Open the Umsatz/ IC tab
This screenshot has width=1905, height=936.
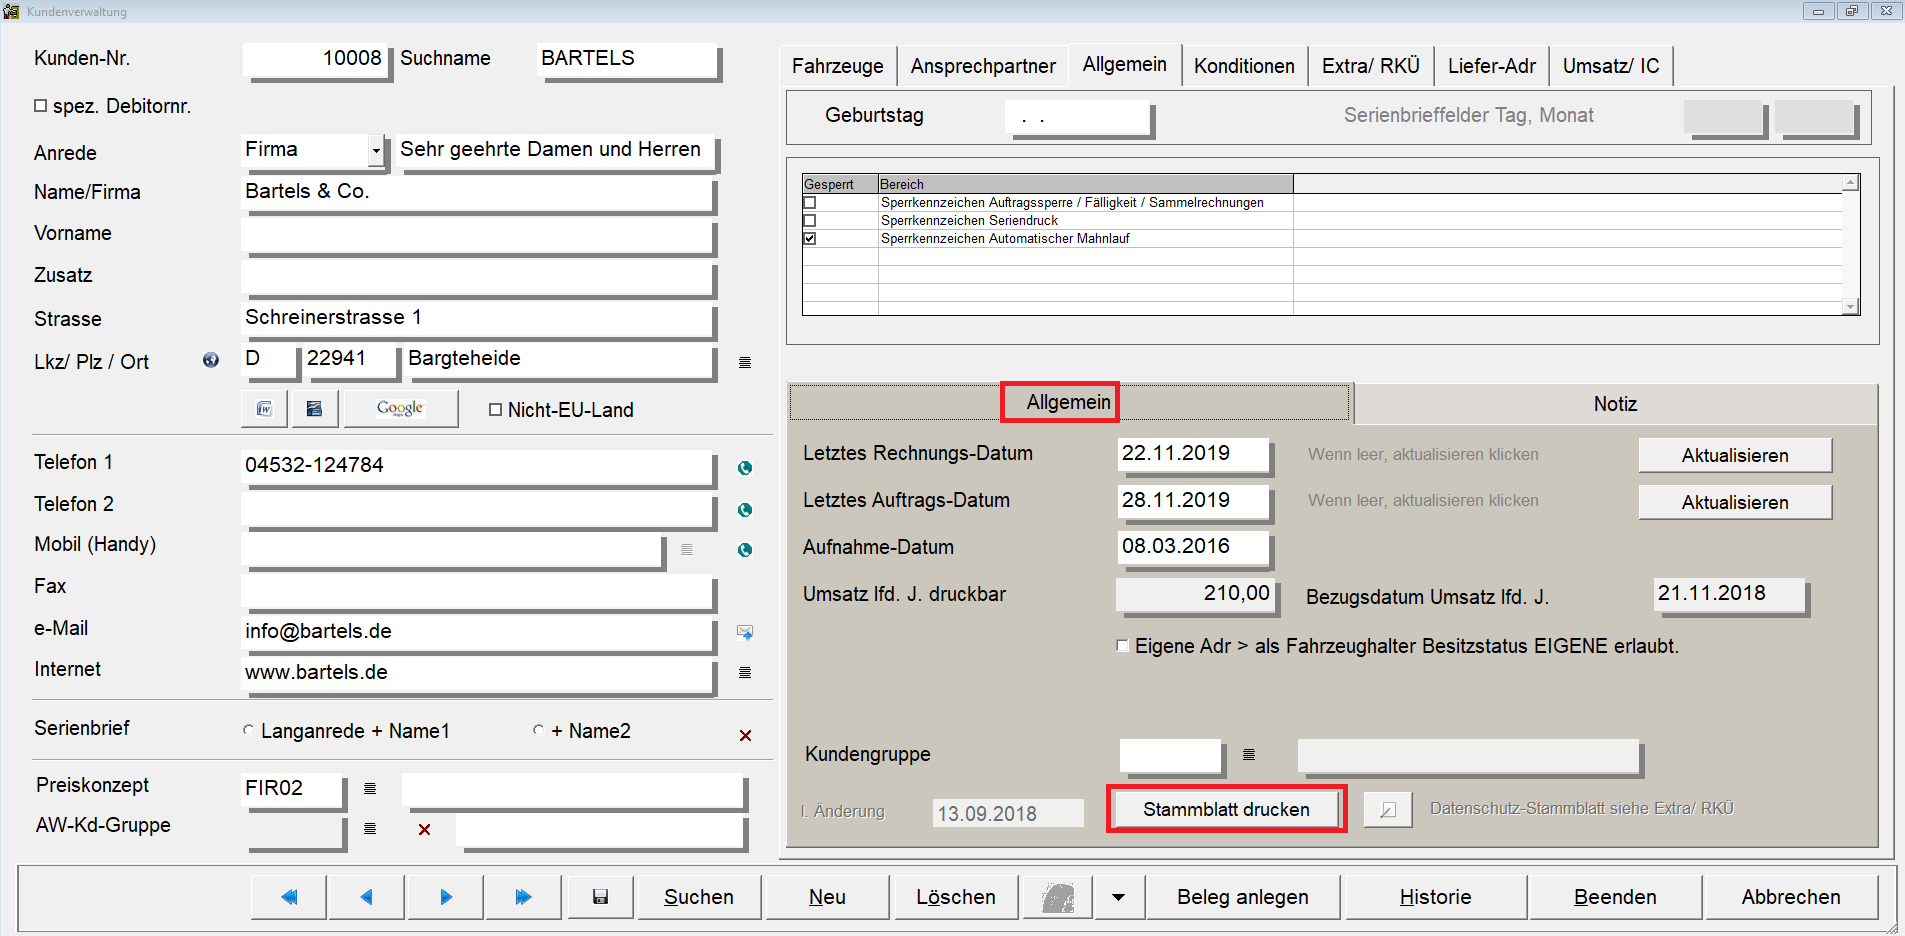pos(1611,66)
